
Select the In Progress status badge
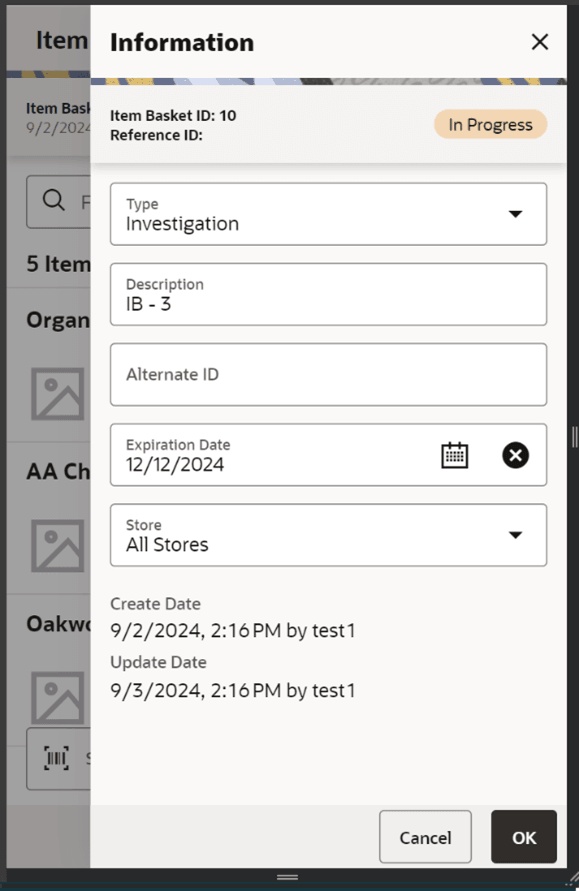[x=490, y=124]
